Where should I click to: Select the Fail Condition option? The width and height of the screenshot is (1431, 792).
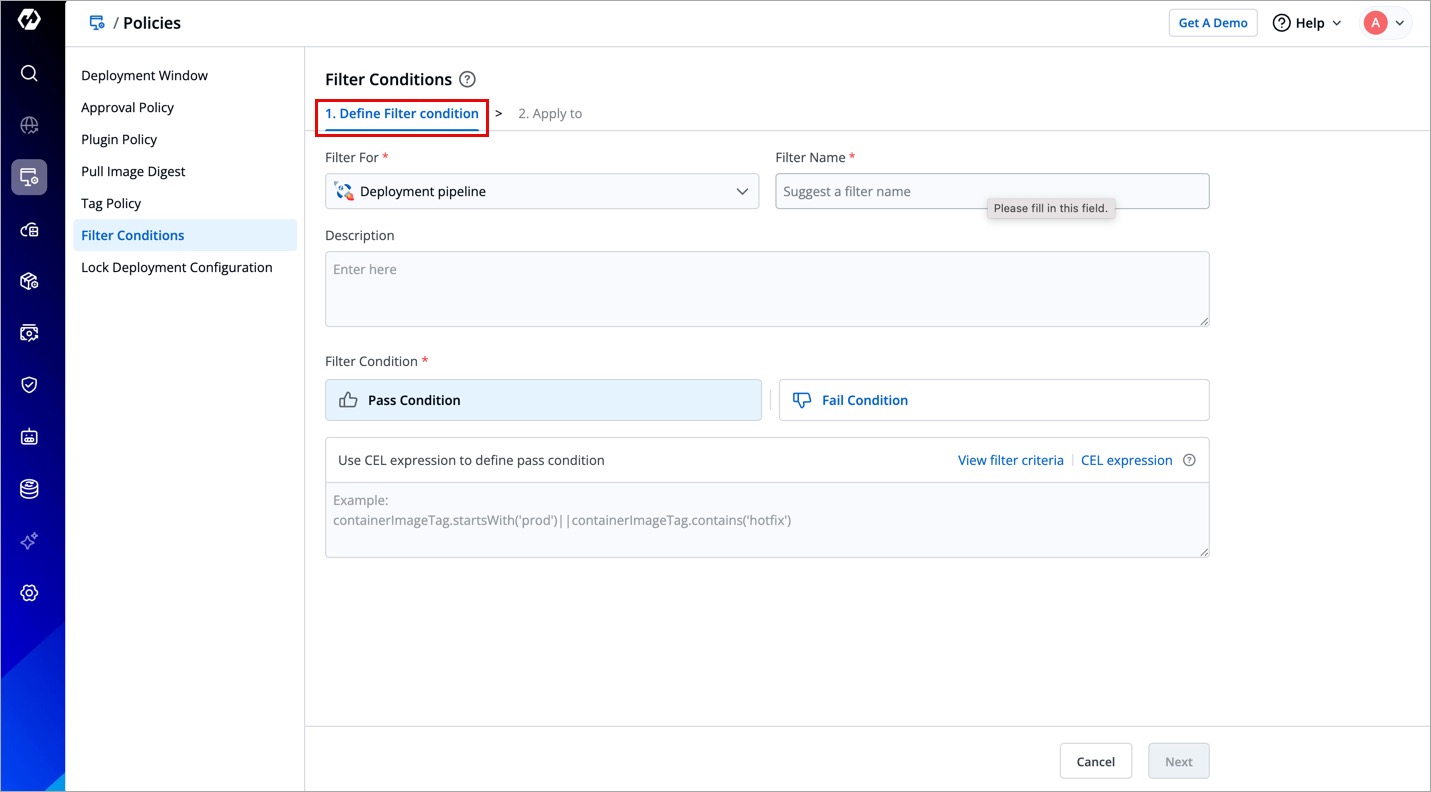993,400
